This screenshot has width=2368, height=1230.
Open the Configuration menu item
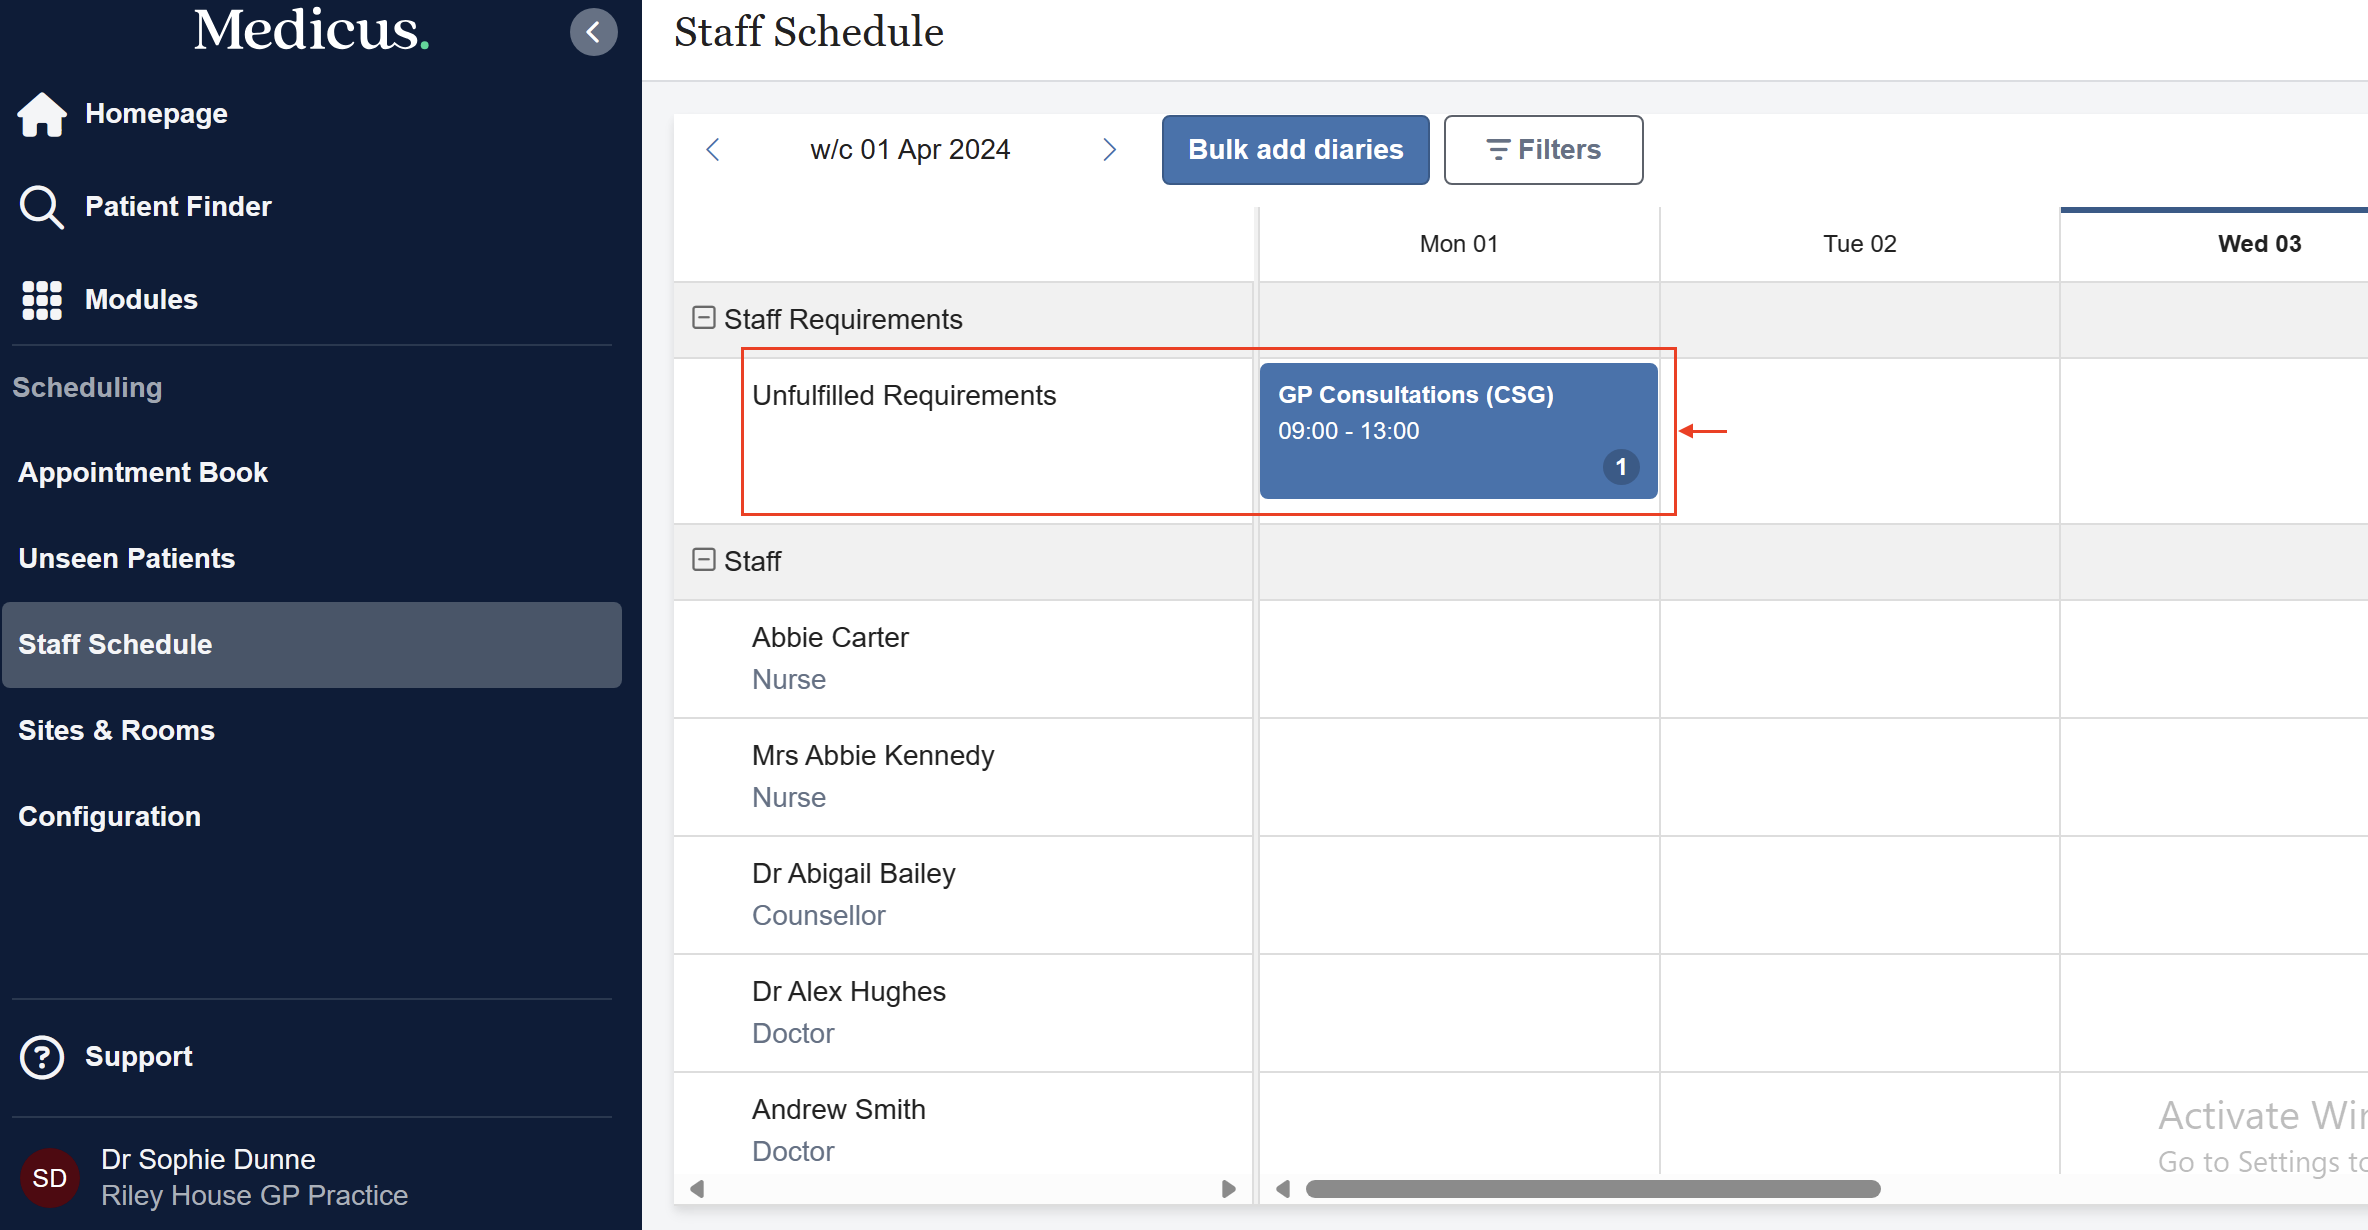110,817
